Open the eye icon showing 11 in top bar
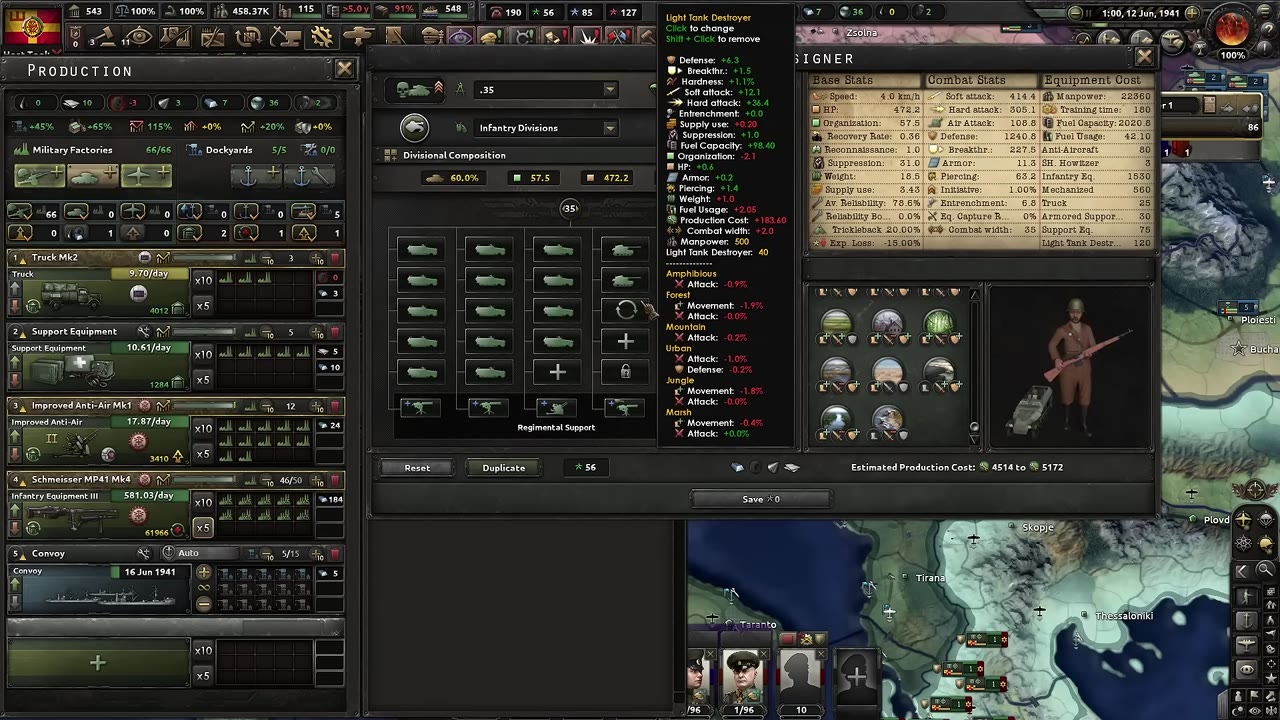 [139, 38]
